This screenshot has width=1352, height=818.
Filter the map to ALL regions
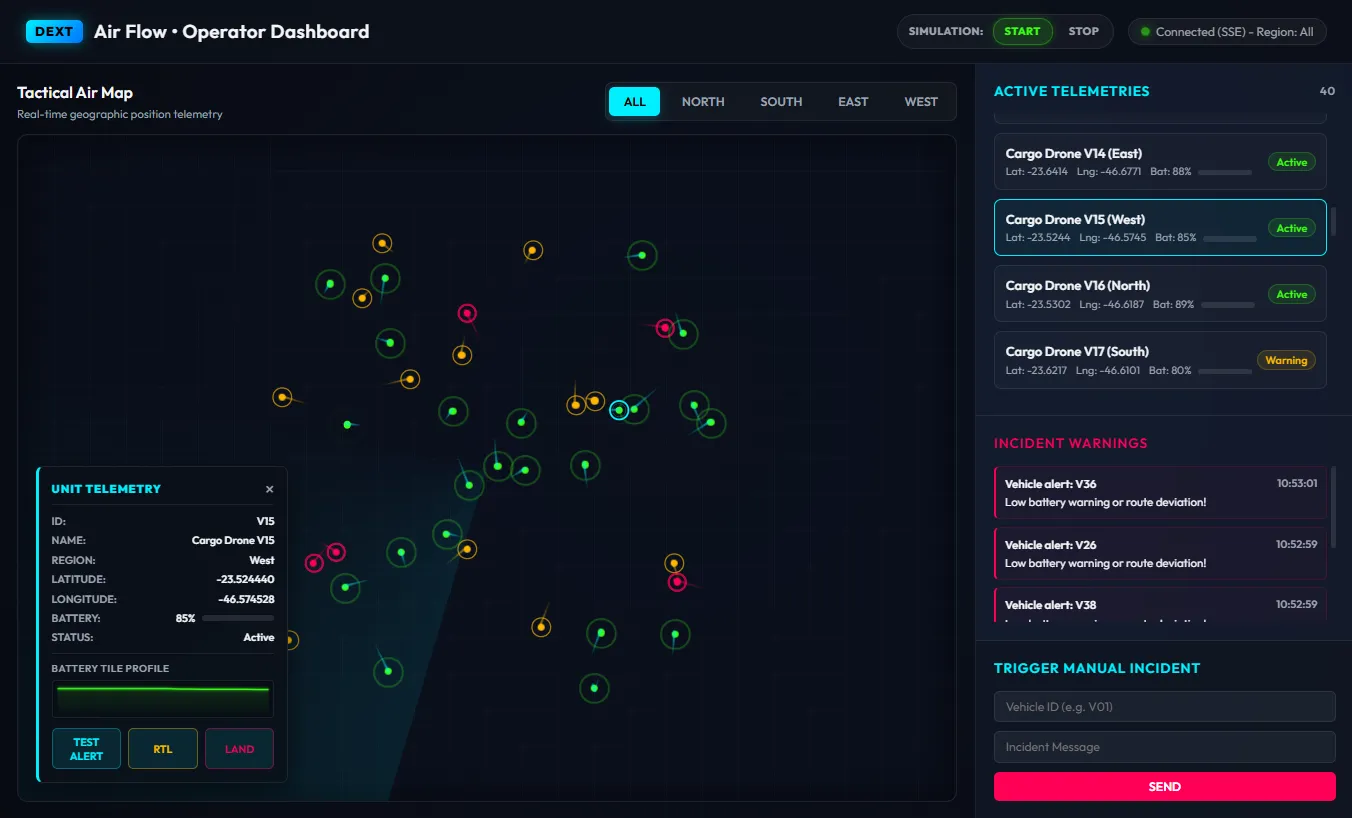[x=634, y=101]
